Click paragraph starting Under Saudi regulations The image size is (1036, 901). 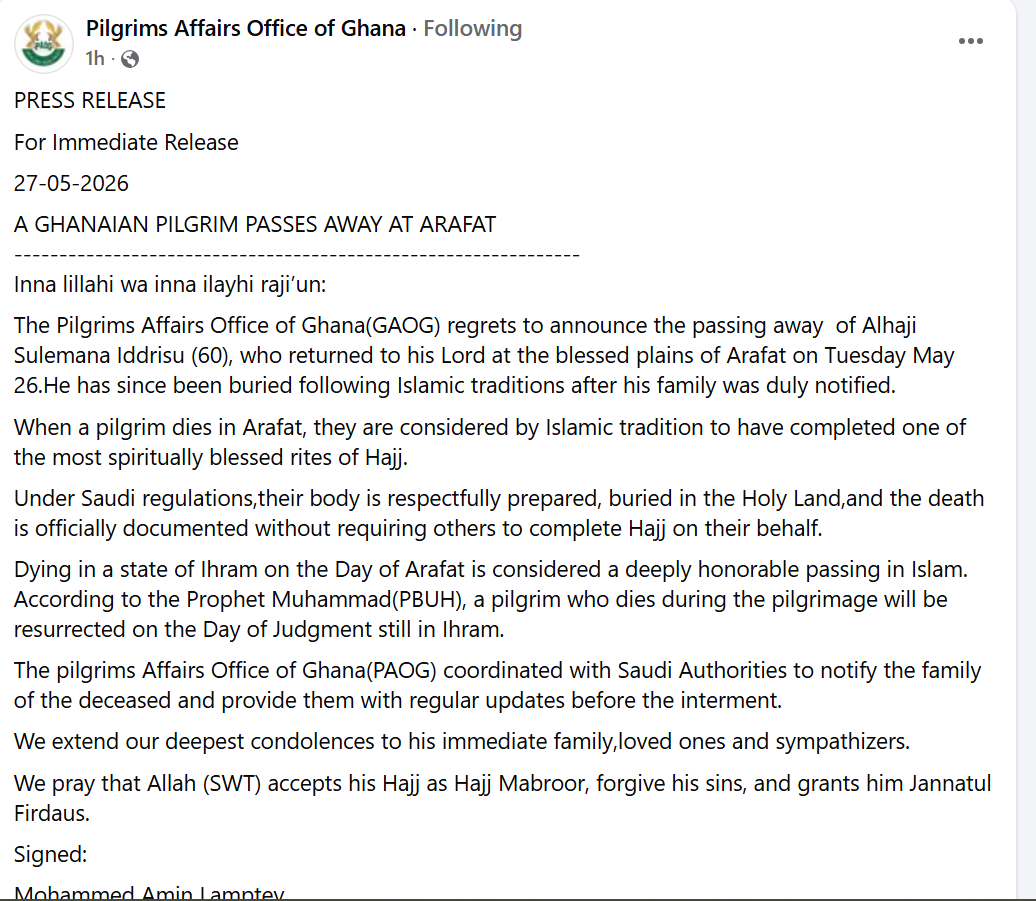[499, 513]
